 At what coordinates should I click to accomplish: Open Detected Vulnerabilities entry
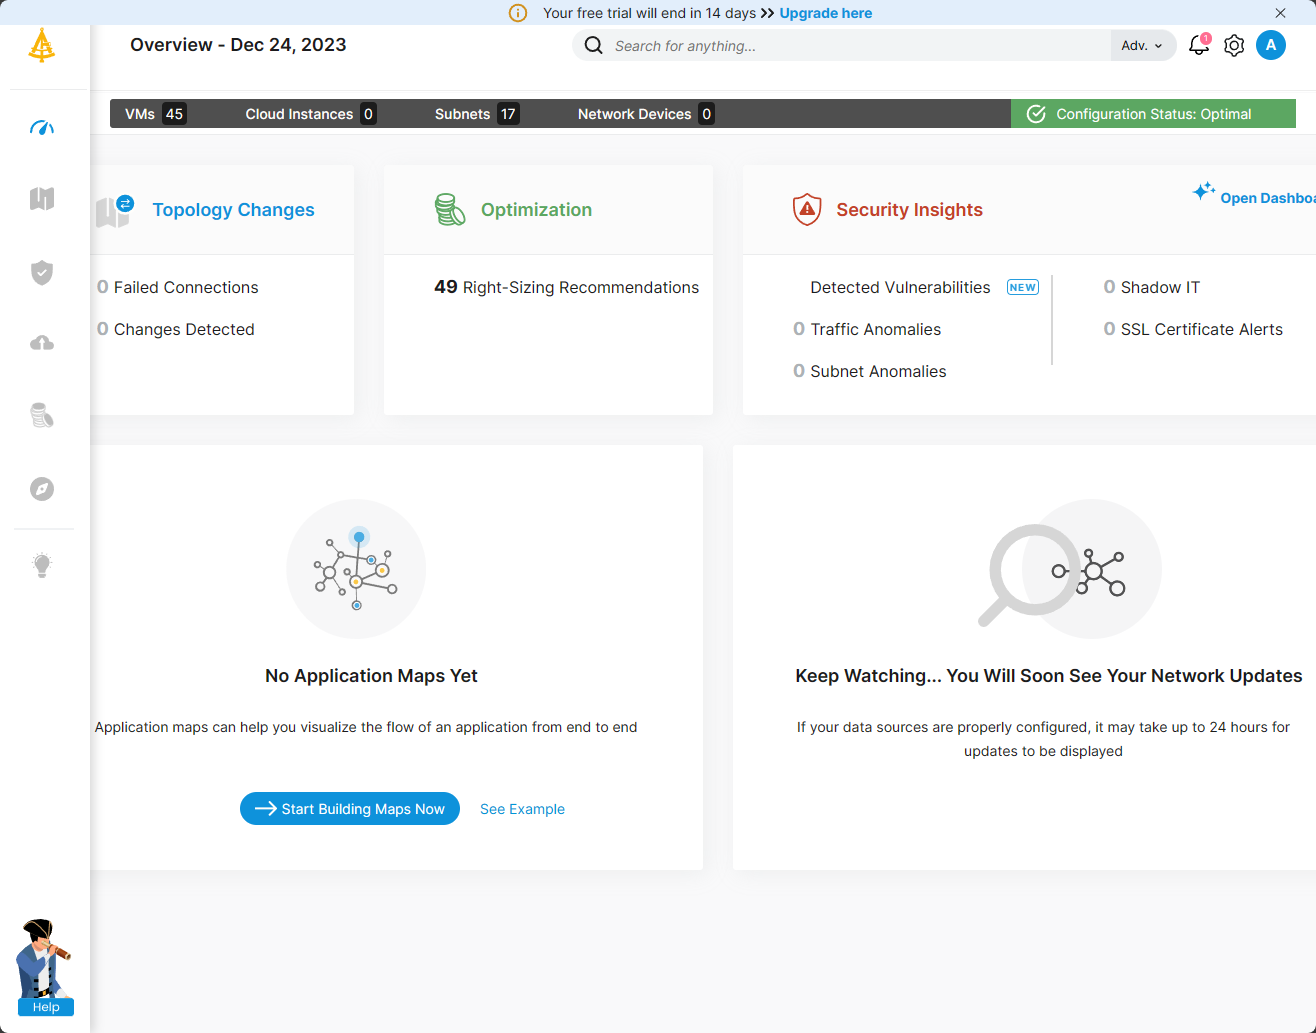(x=900, y=287)
